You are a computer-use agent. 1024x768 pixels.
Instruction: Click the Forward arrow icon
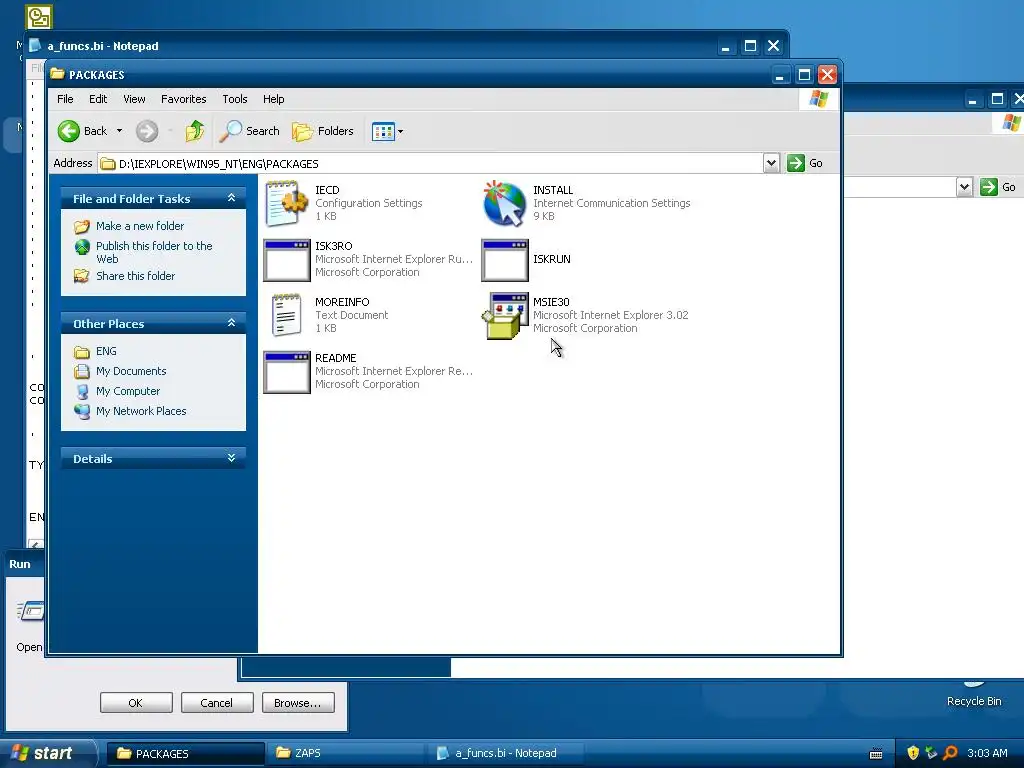tap(147, 131)
